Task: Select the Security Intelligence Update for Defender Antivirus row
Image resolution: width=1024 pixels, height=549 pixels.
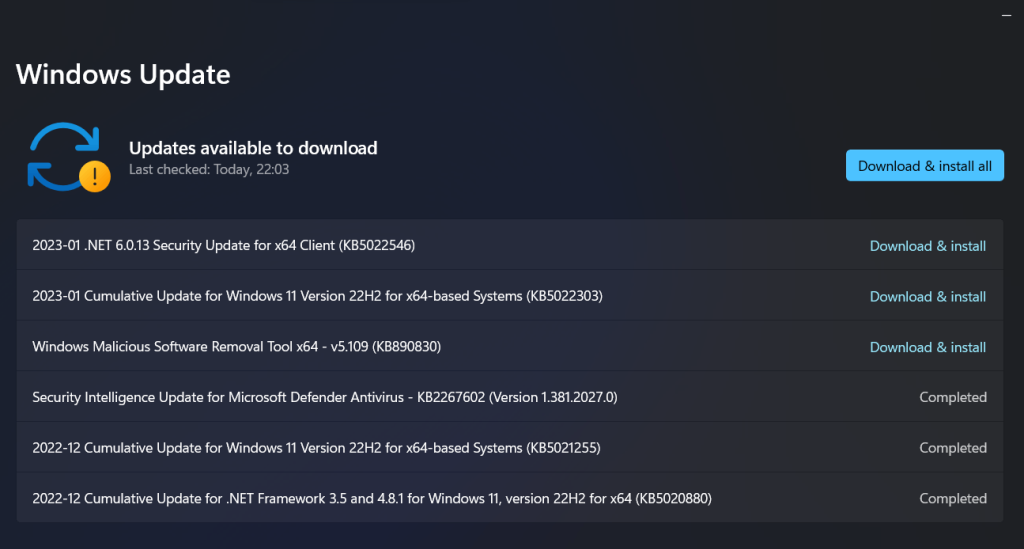Action: [x=509, y=397]
